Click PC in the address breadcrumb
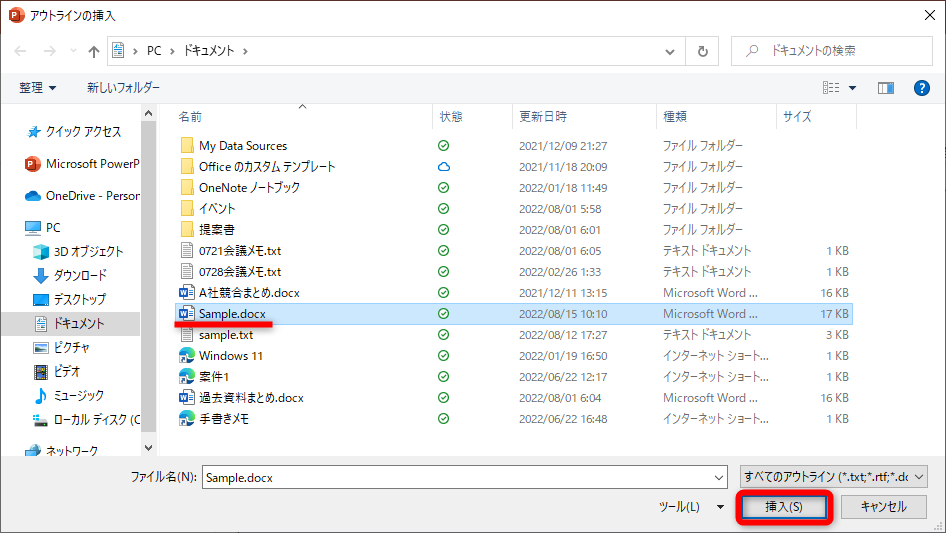Viewport: 946px width, 533px height. [154, 51]
